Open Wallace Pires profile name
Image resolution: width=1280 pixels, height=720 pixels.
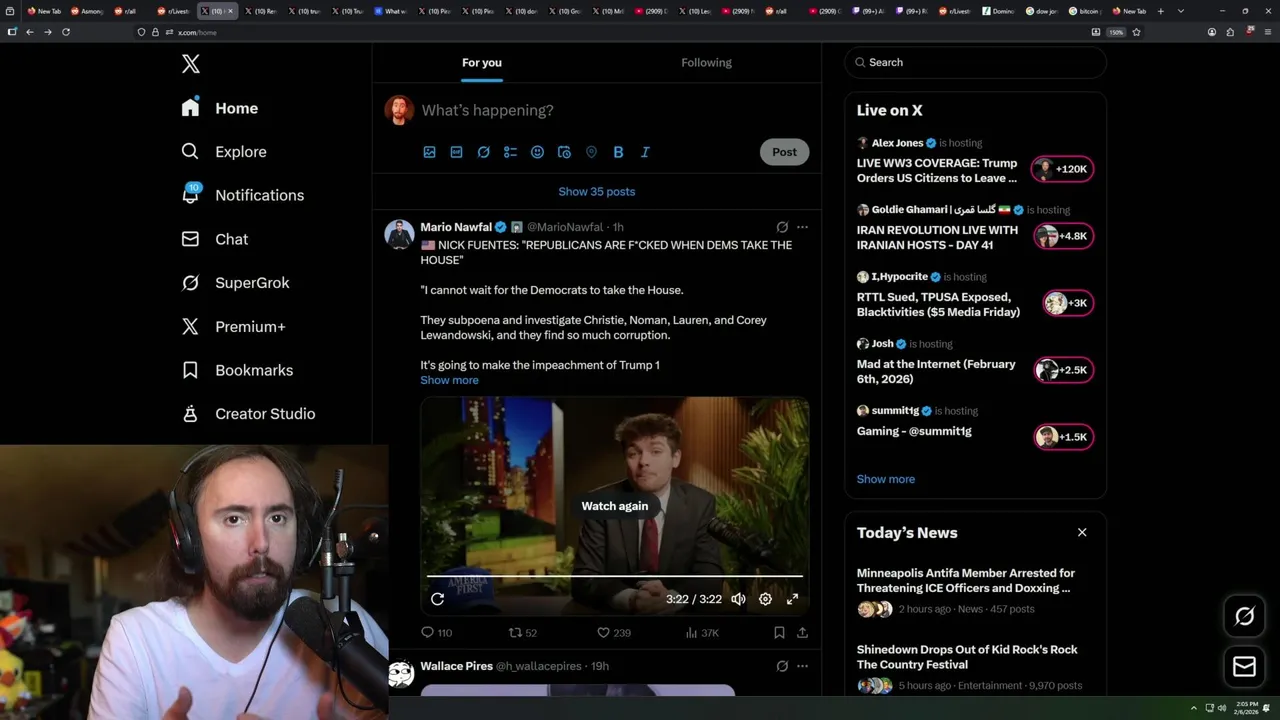tap(456, 666)
